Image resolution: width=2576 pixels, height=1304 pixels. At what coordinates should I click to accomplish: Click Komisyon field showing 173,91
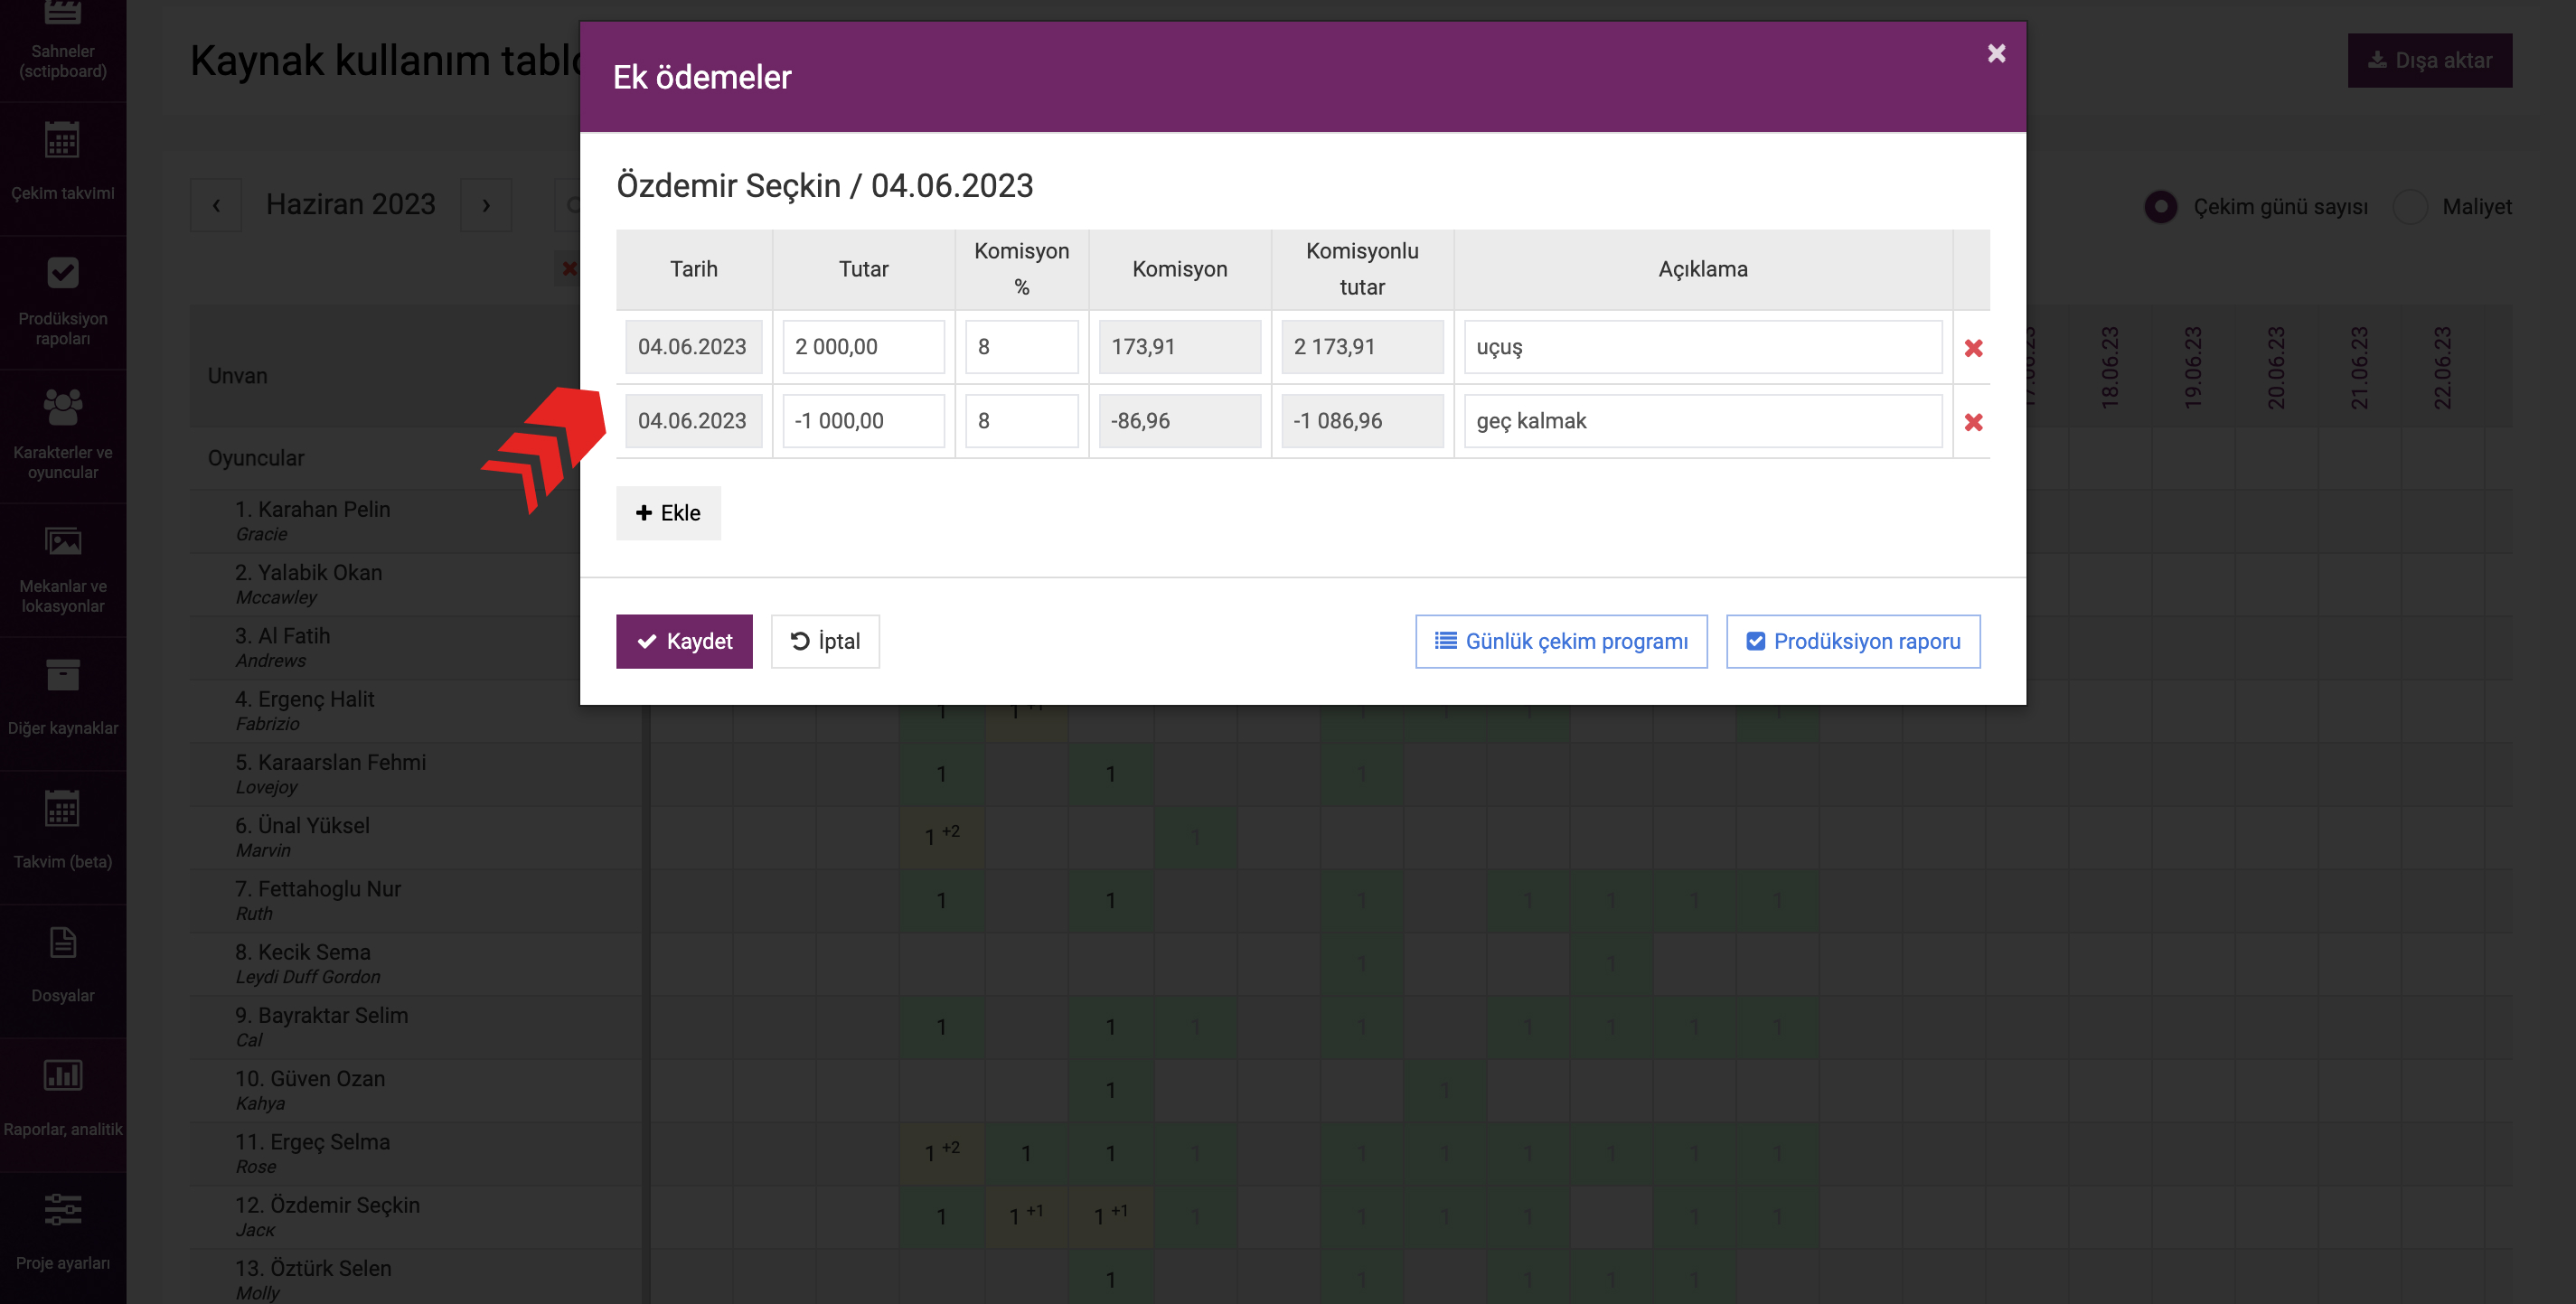click(x=1179, y=347)
